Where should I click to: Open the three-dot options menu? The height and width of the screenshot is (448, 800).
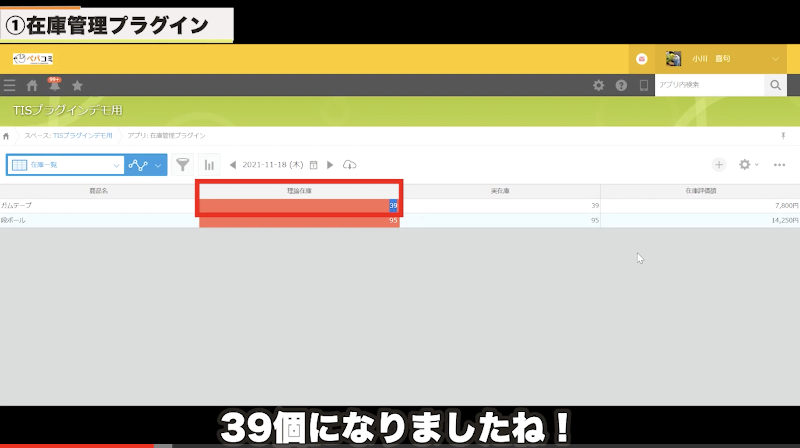pyautogui.click(x=780, y=165)
